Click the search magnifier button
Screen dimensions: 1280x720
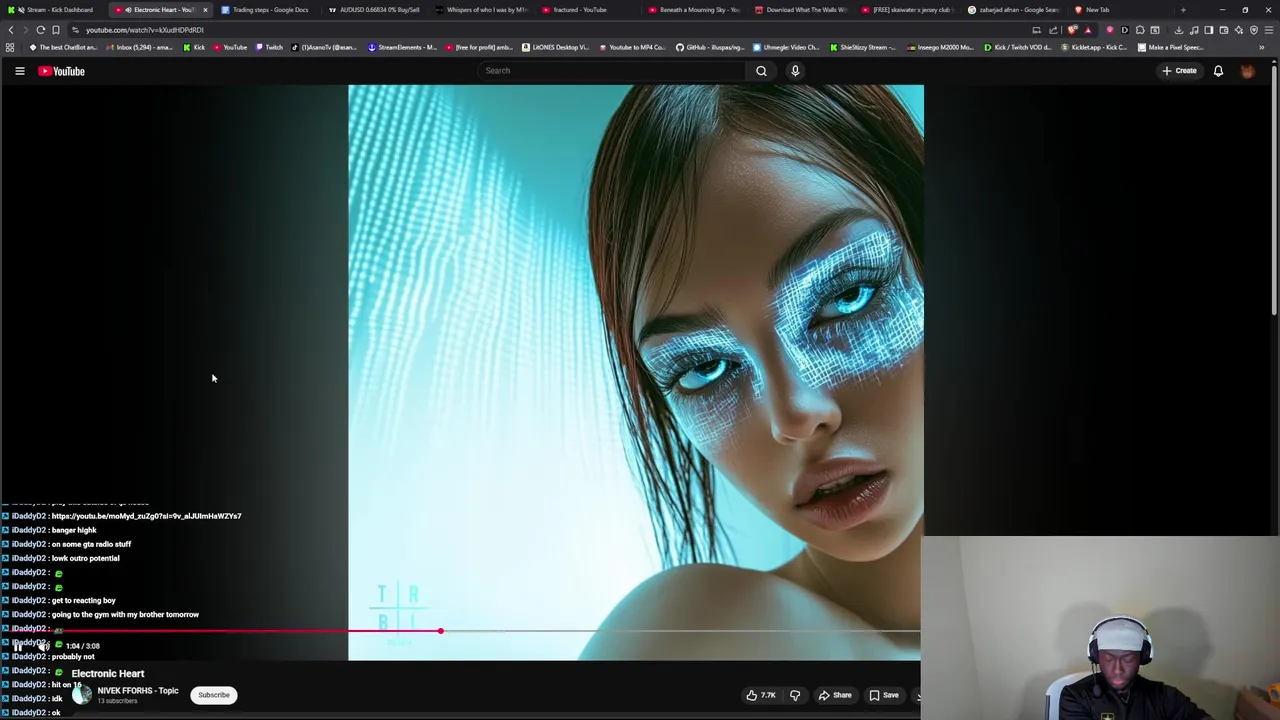[x=761, y=71]
